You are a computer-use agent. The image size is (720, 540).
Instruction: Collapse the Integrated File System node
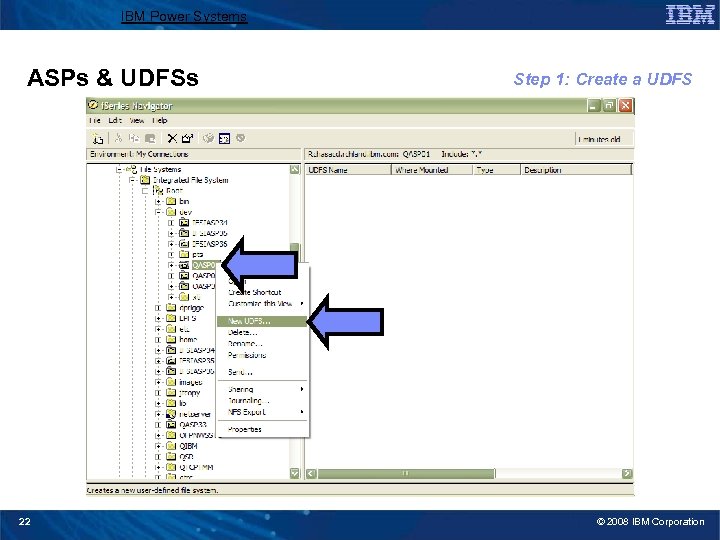(x=132, y=180)
